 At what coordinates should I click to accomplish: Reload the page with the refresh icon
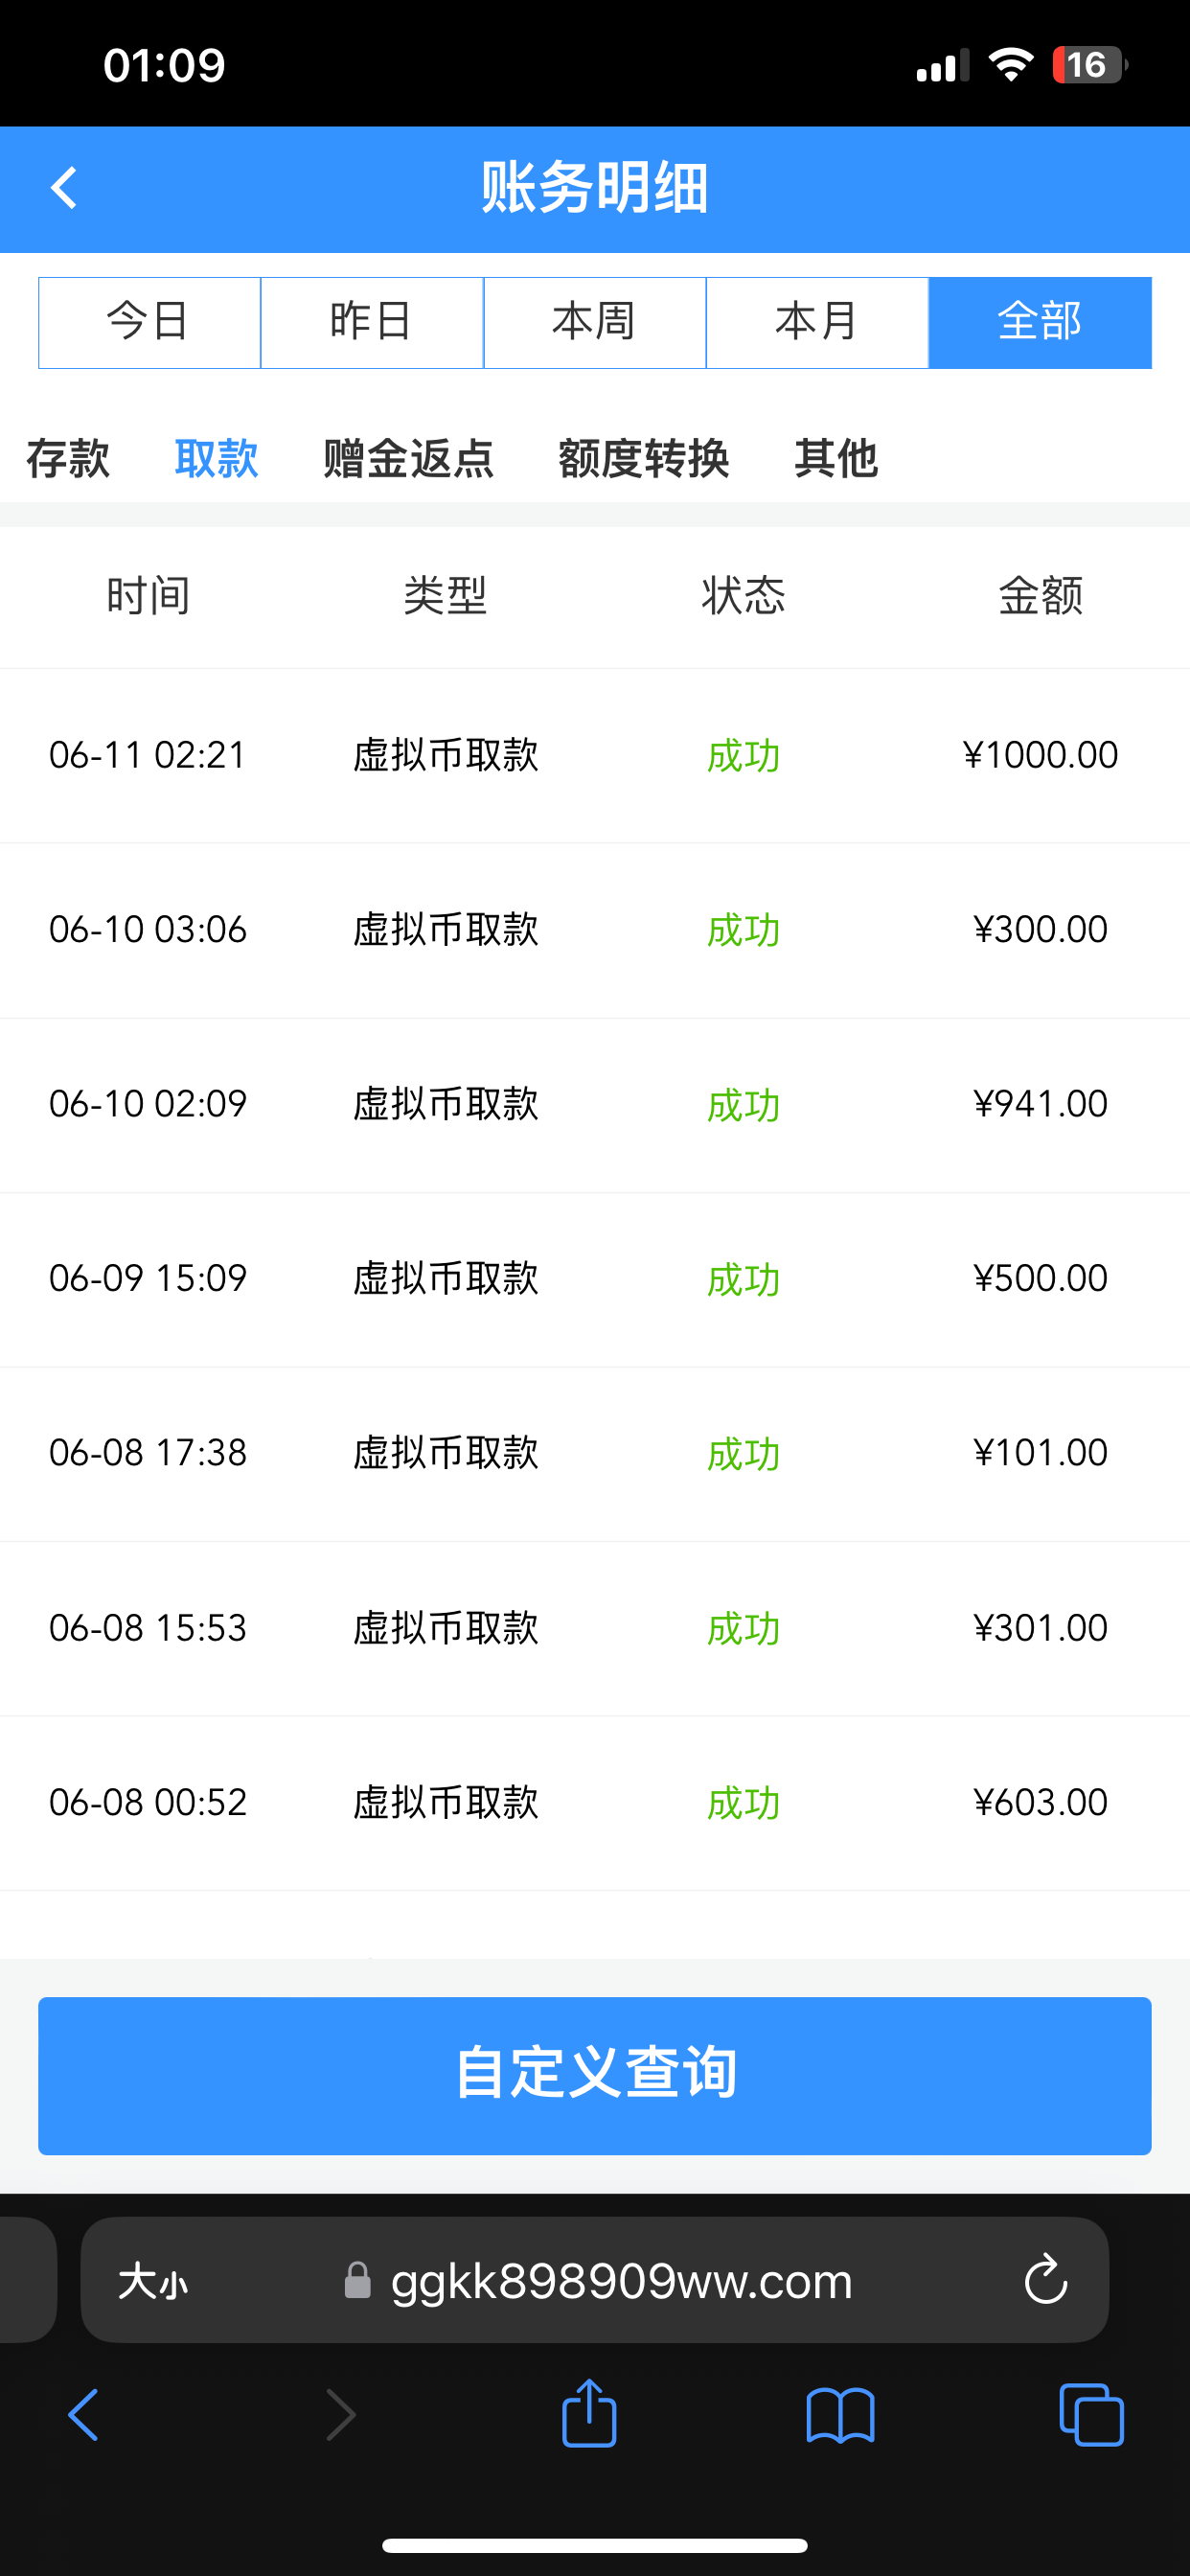click(x=1045, y=2280)
